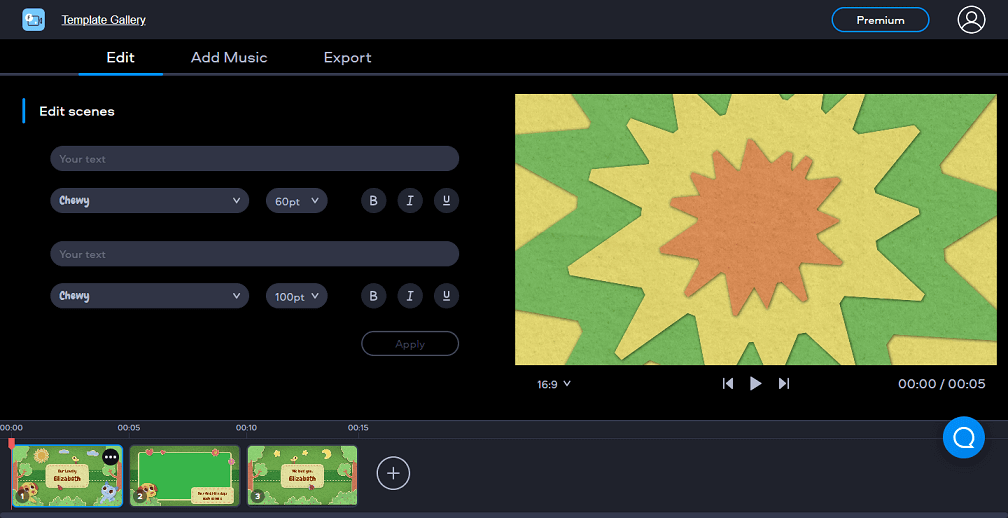
Task: Click the 00:10 mark on timeline ruler
Action: click(246, 427)
